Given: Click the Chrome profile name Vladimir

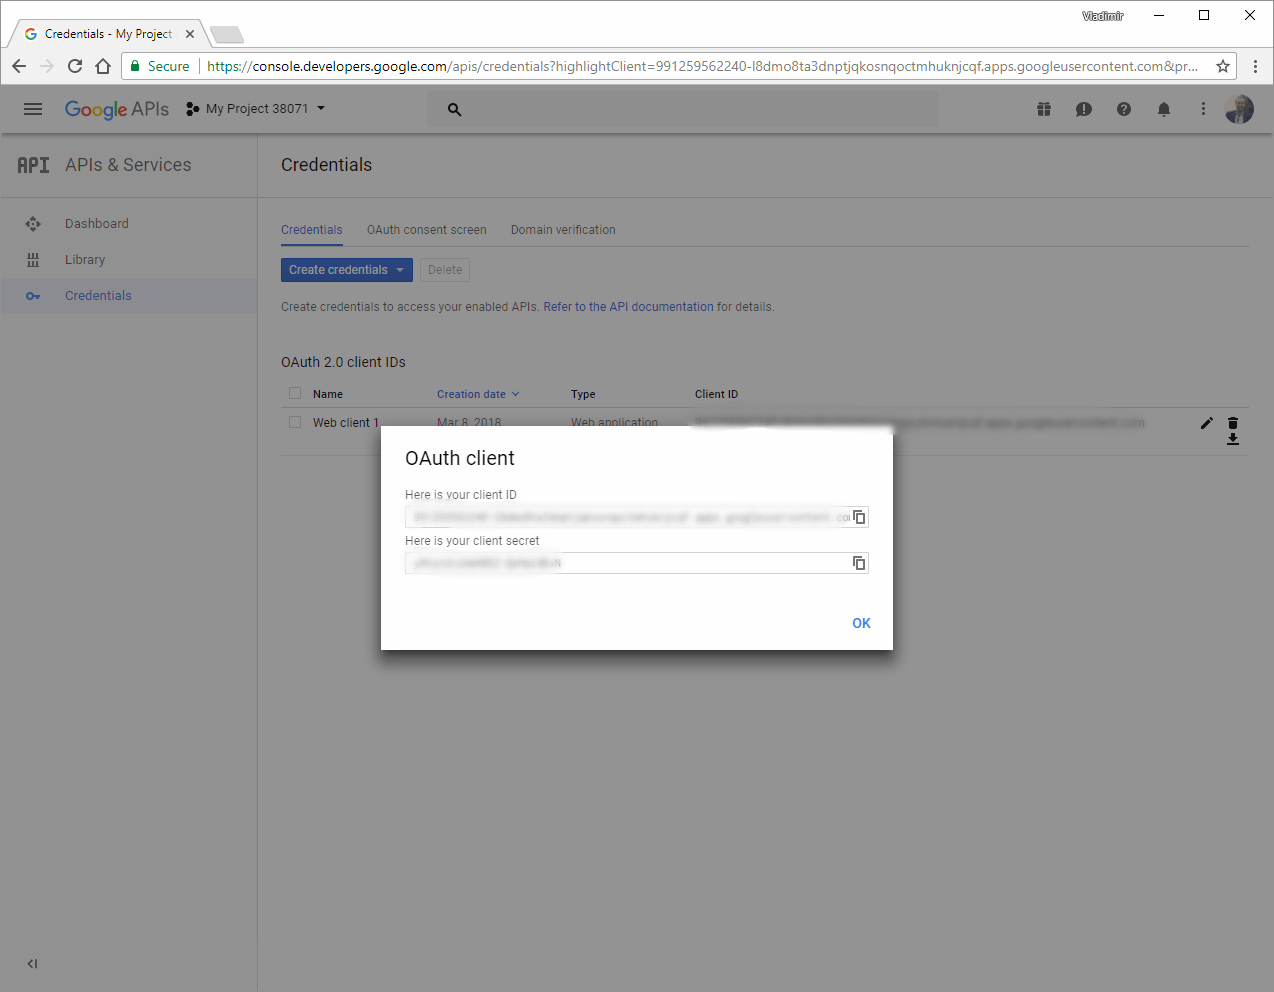Looking at the screenshot, I should [x=1102, y=16].
